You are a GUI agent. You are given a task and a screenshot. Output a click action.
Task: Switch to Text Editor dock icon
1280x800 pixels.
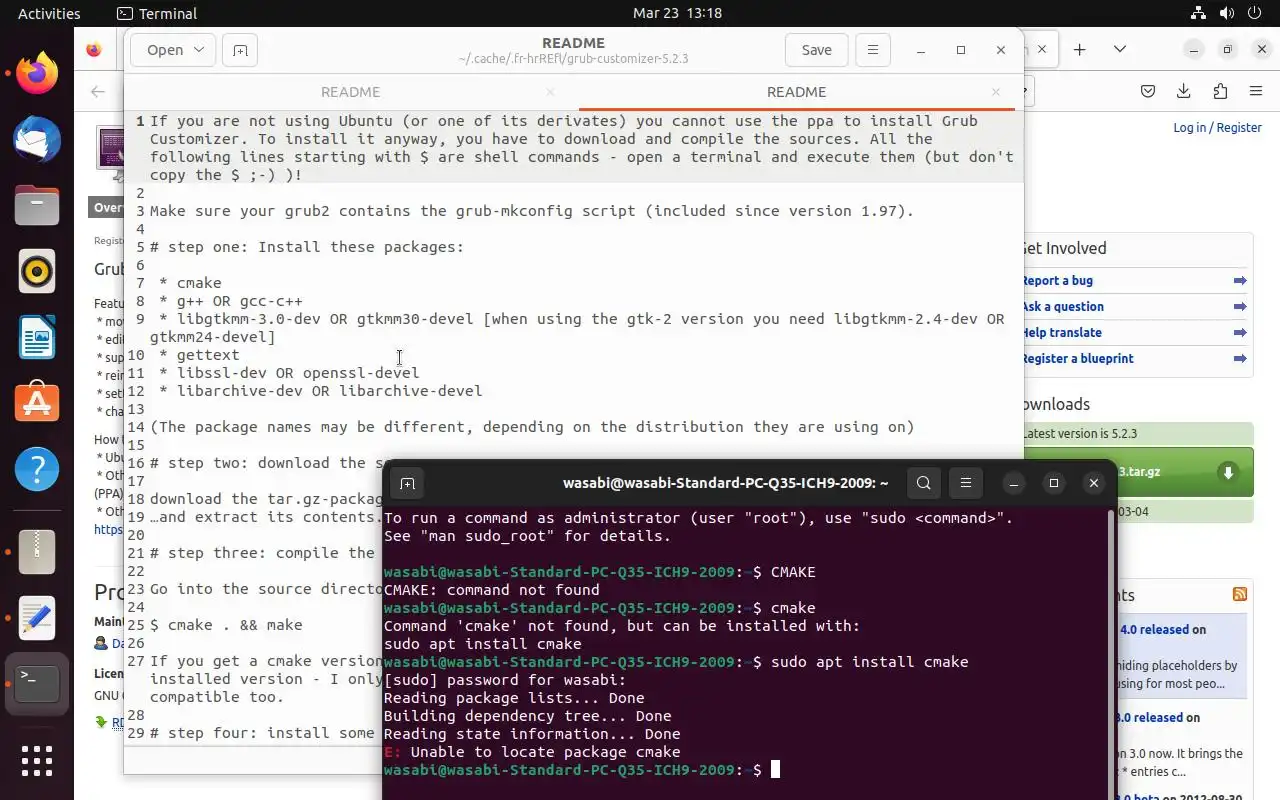(37, 618)
